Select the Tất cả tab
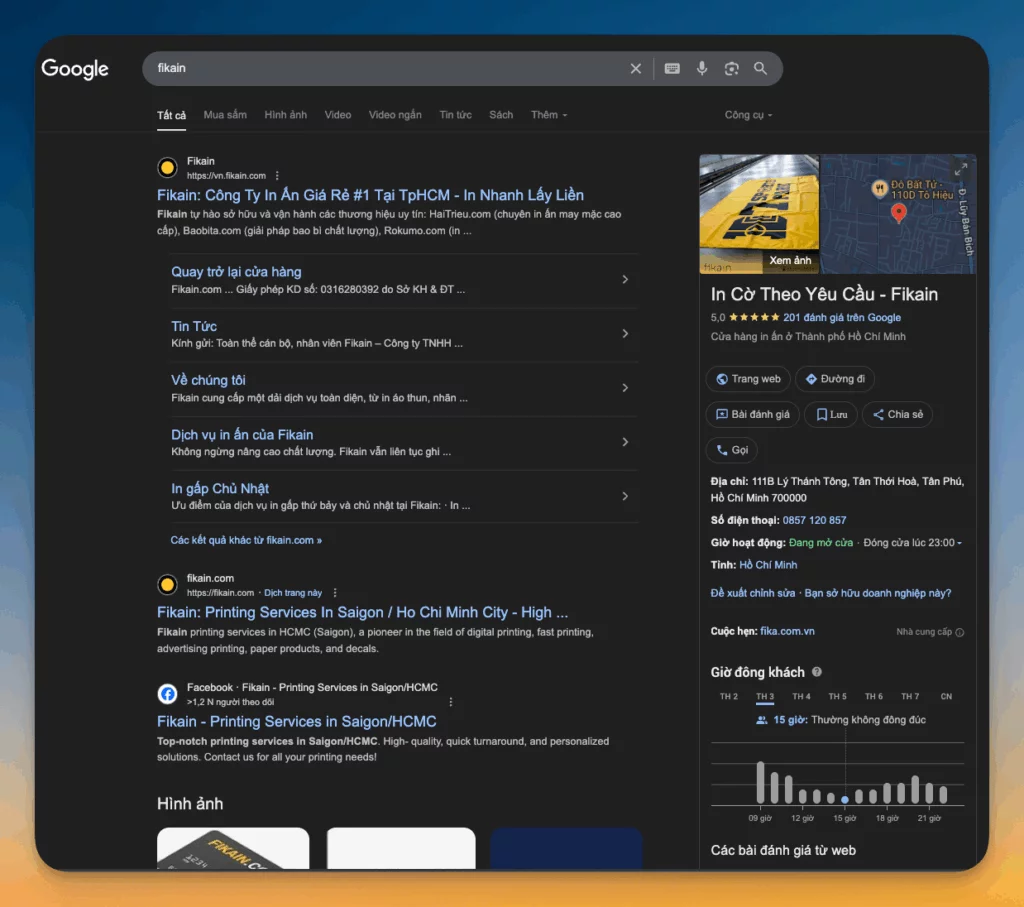Image resolution: width=1024 pixels, height=907 pixels. coord(171,116)
